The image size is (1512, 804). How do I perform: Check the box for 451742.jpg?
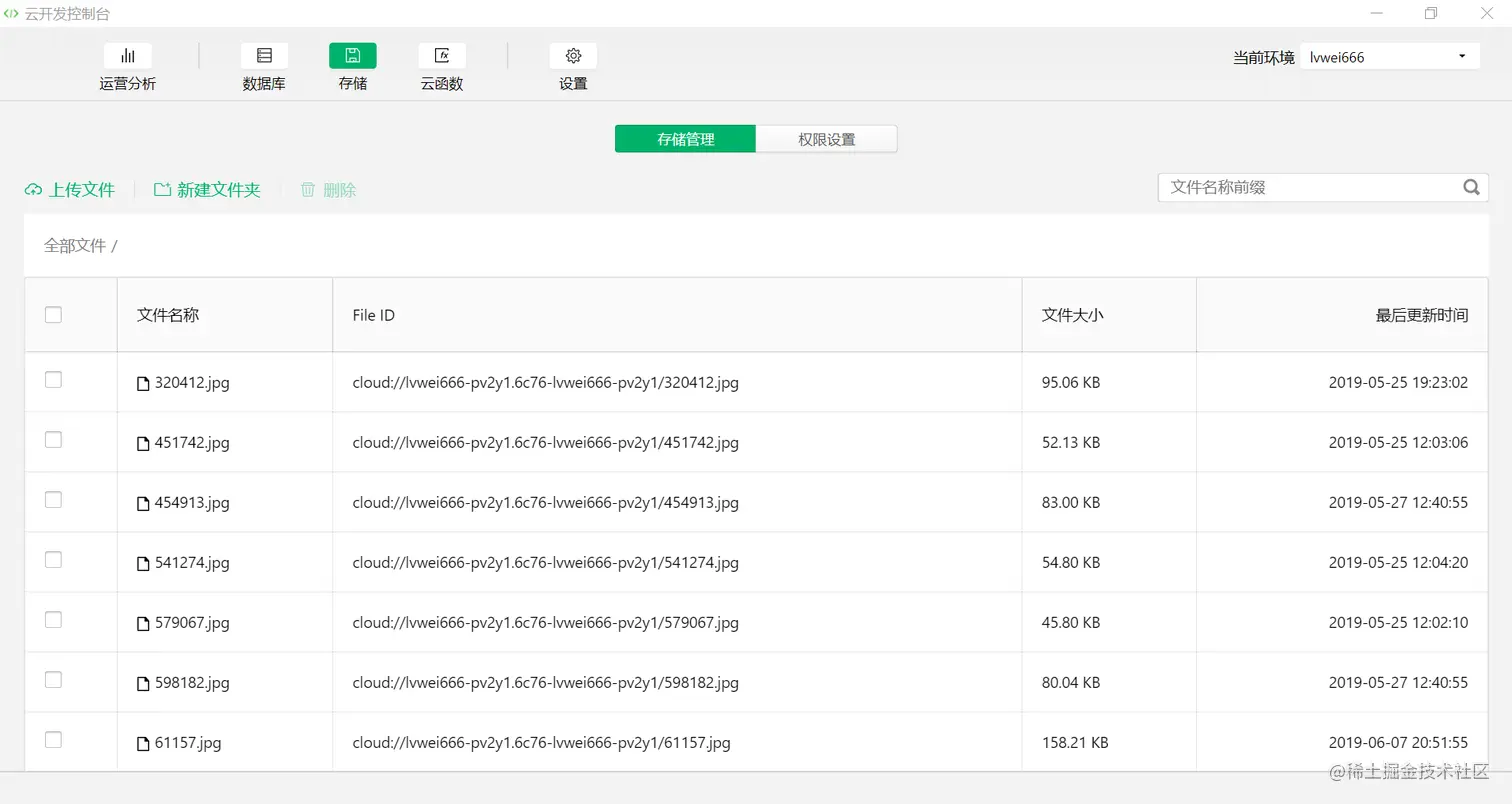53,439
